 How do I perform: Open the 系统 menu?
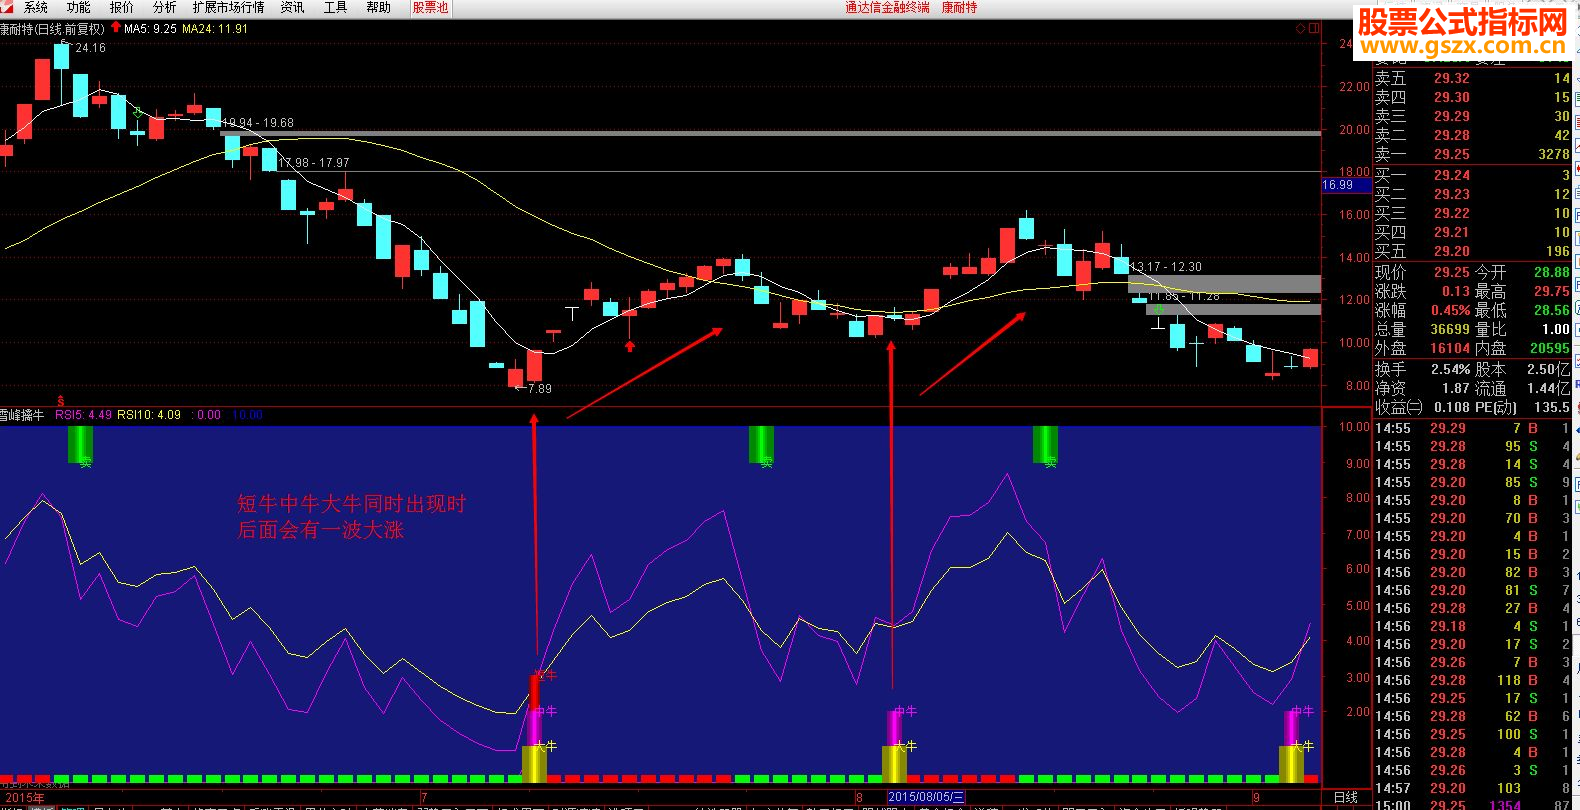36,7
